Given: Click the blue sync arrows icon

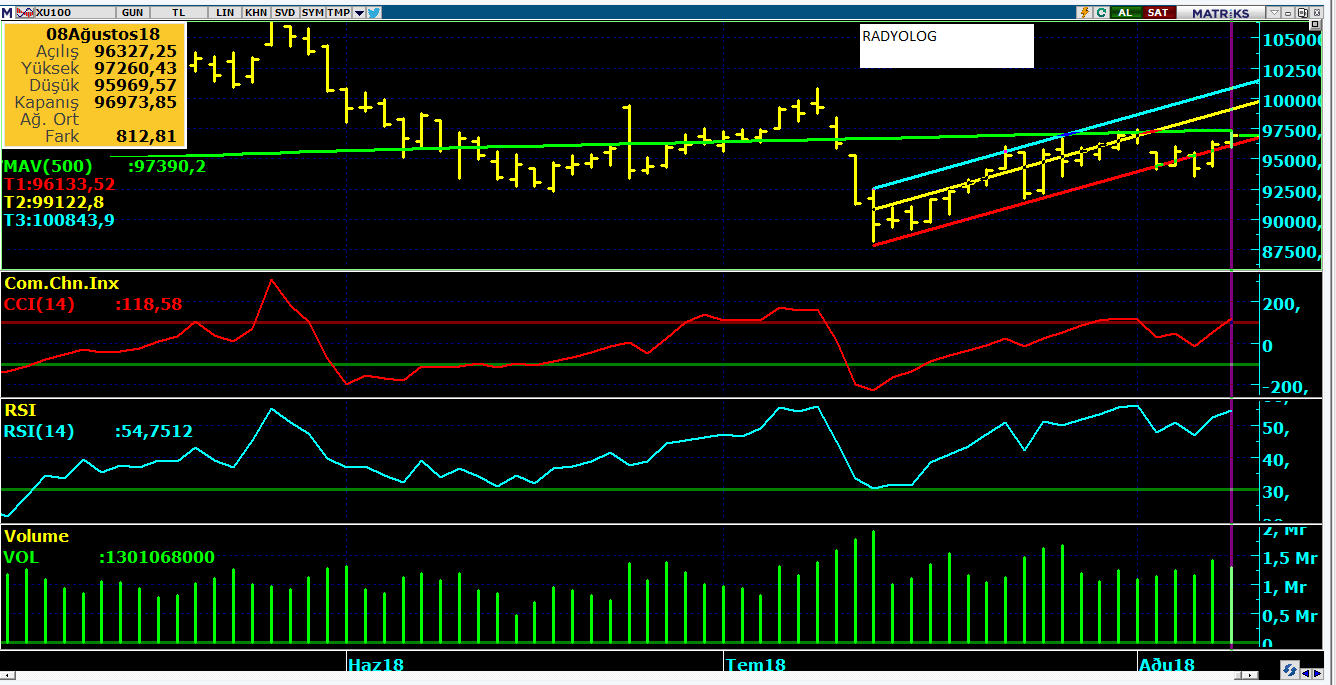Looking at the screenshot, I should 1290,669.
